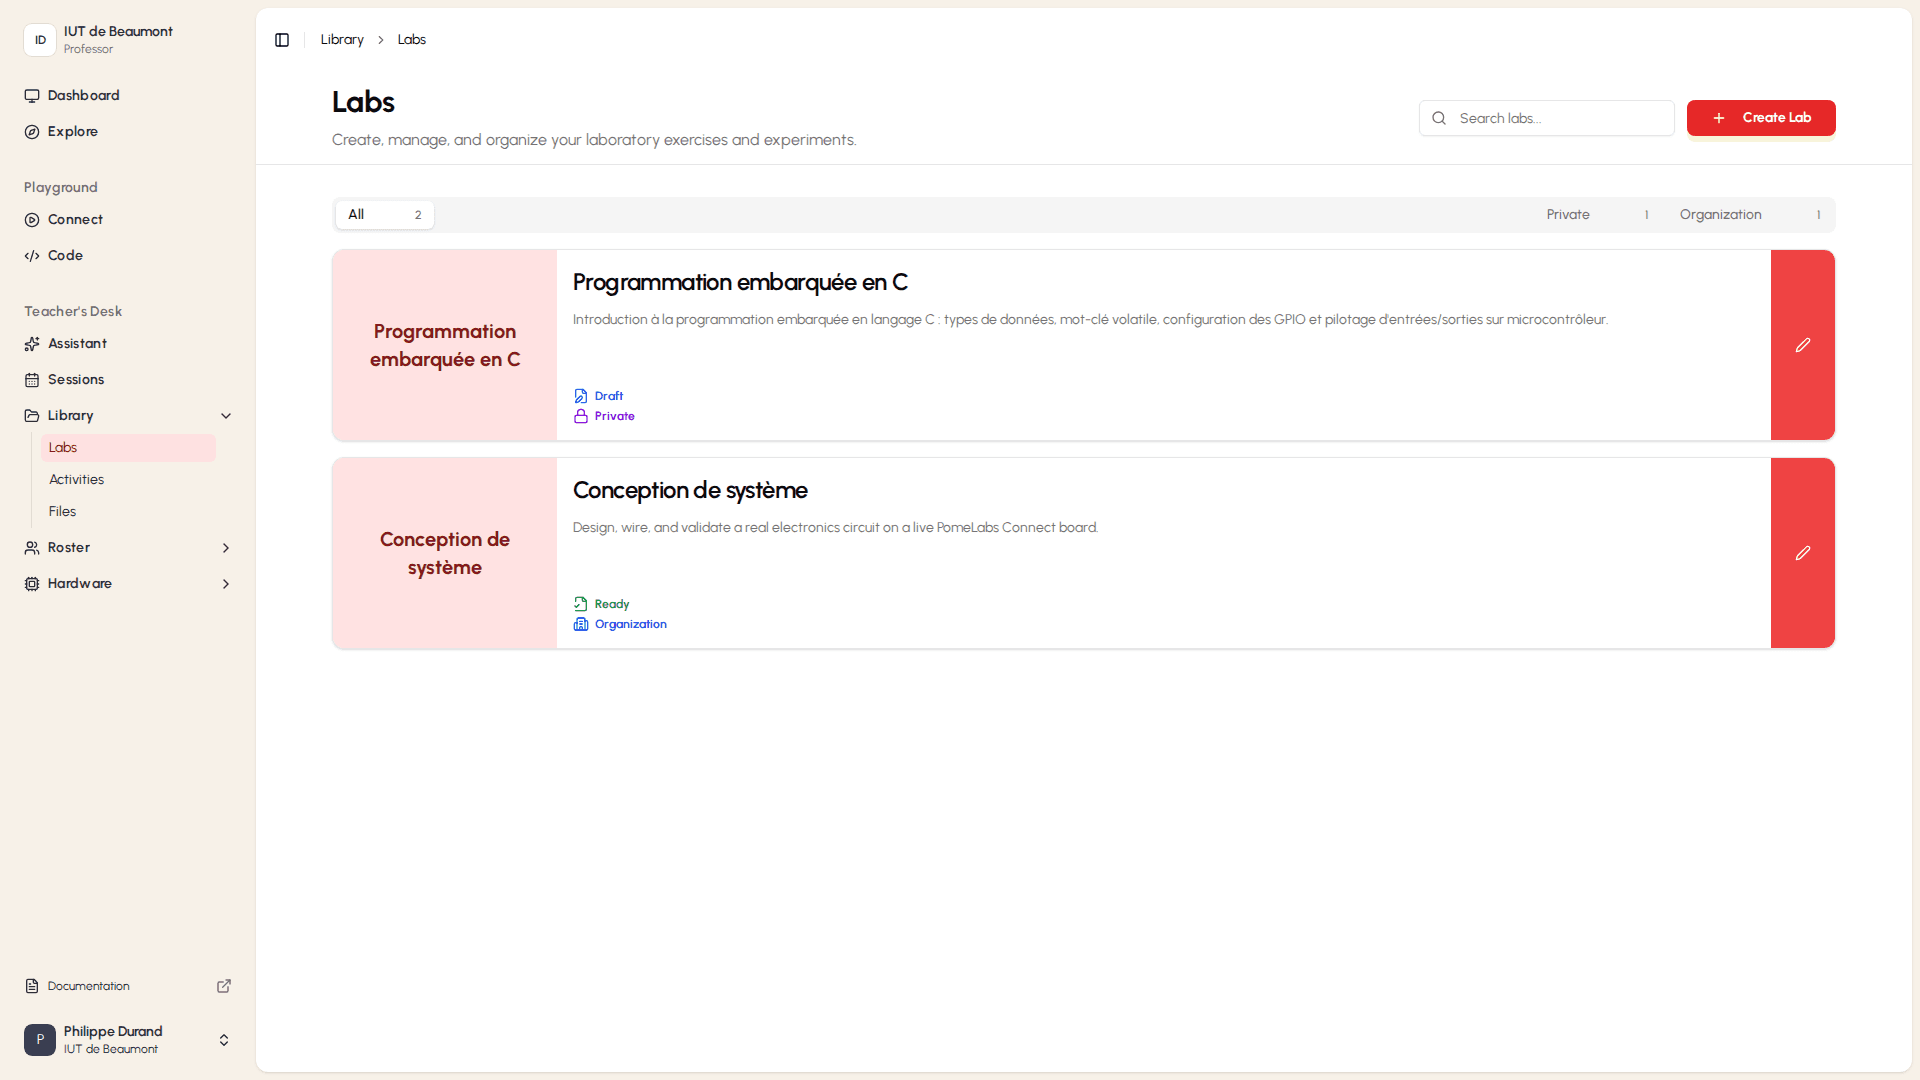
Task: Open Activities in Library submenu
Action: click(x=128, y=480)
